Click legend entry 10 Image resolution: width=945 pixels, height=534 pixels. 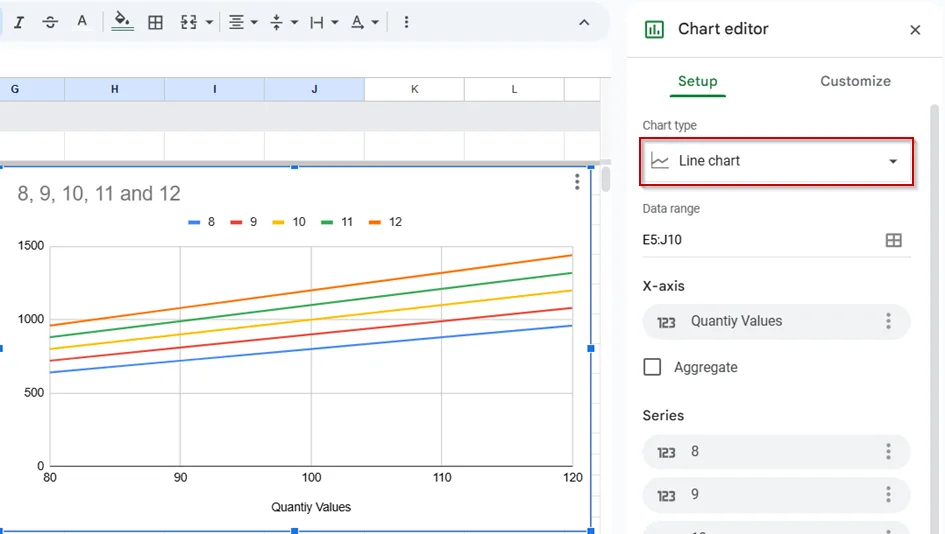[289, 222]
